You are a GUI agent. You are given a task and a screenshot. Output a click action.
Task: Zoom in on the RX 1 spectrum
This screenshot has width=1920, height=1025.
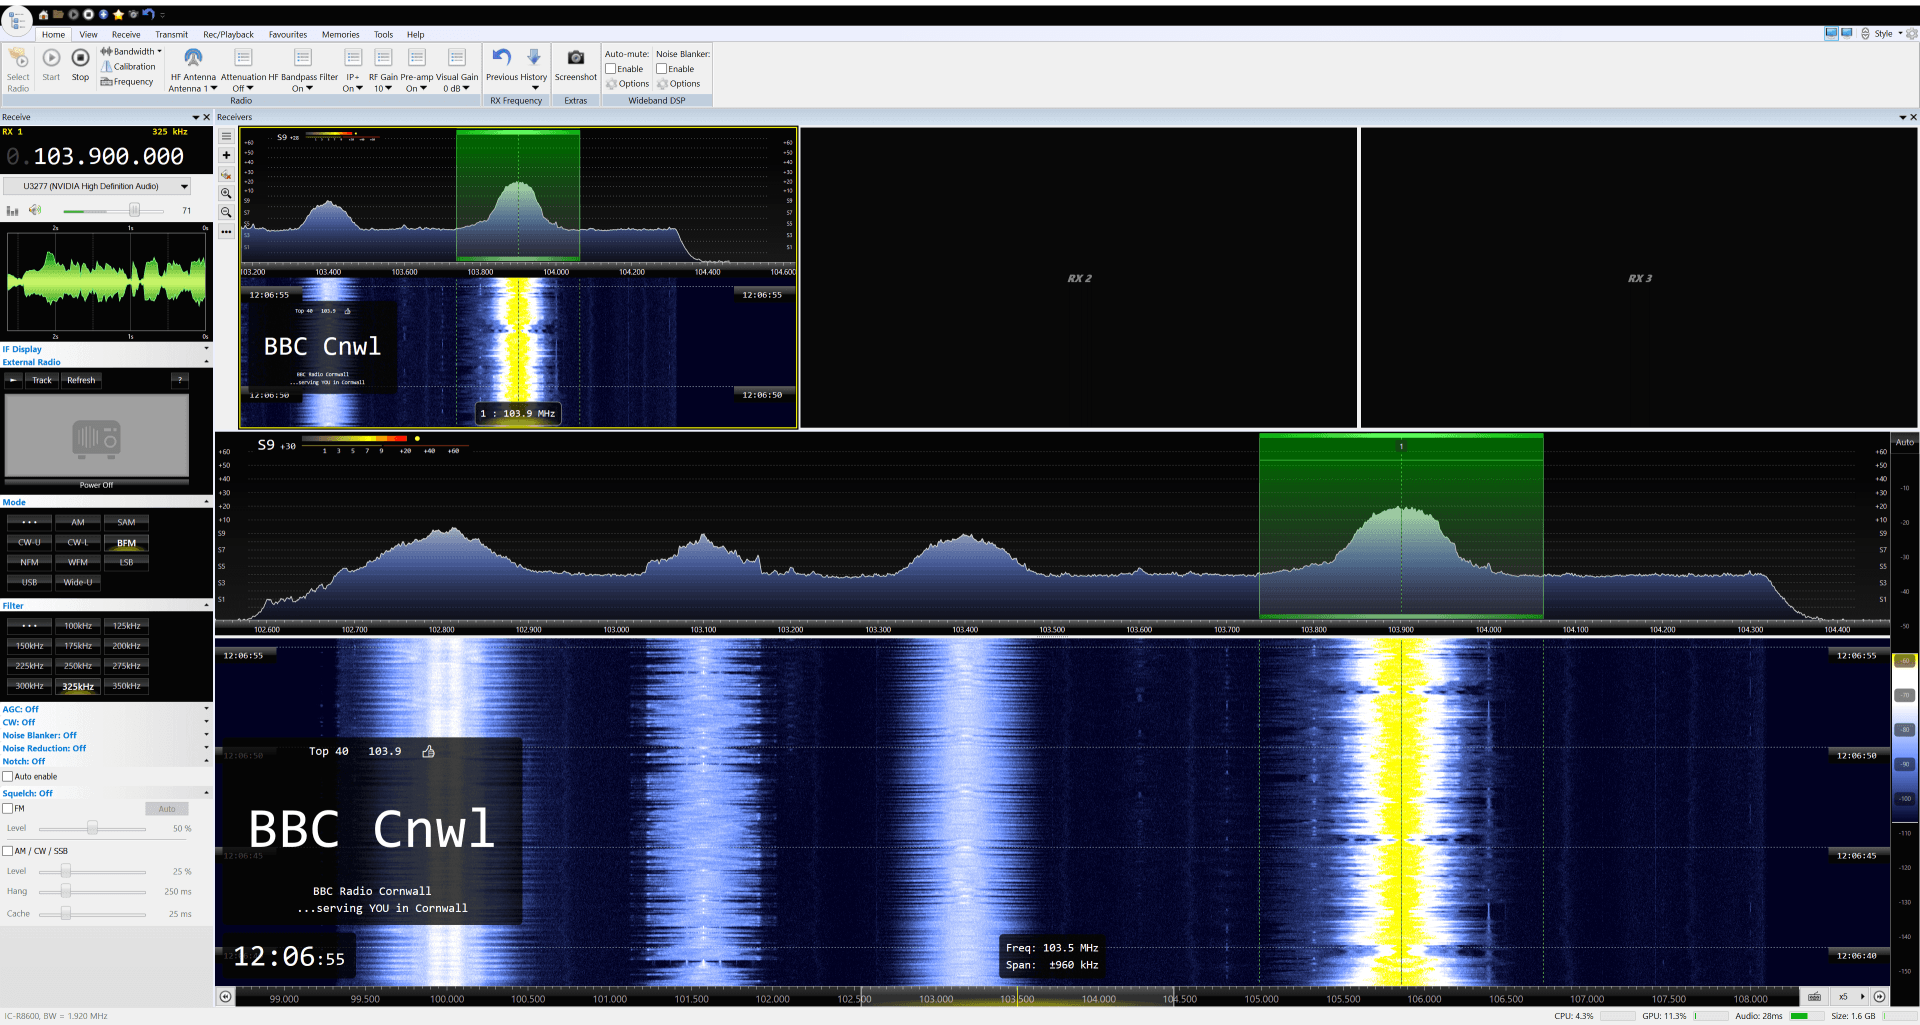coord(226,193)
